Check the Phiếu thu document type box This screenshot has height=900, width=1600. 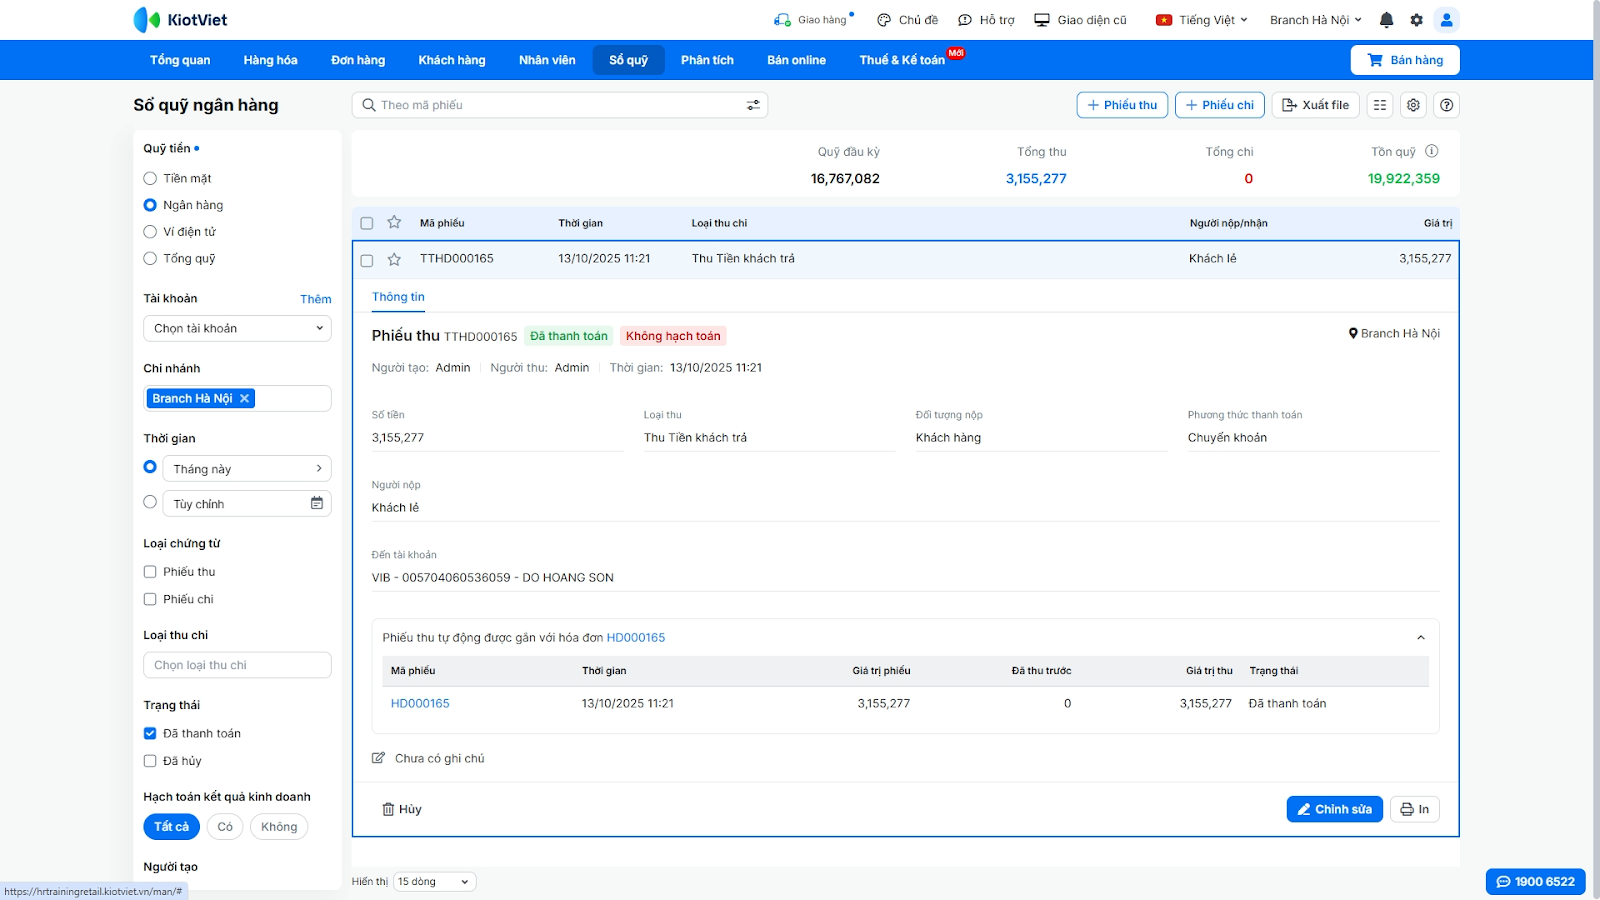click(150, 572)
